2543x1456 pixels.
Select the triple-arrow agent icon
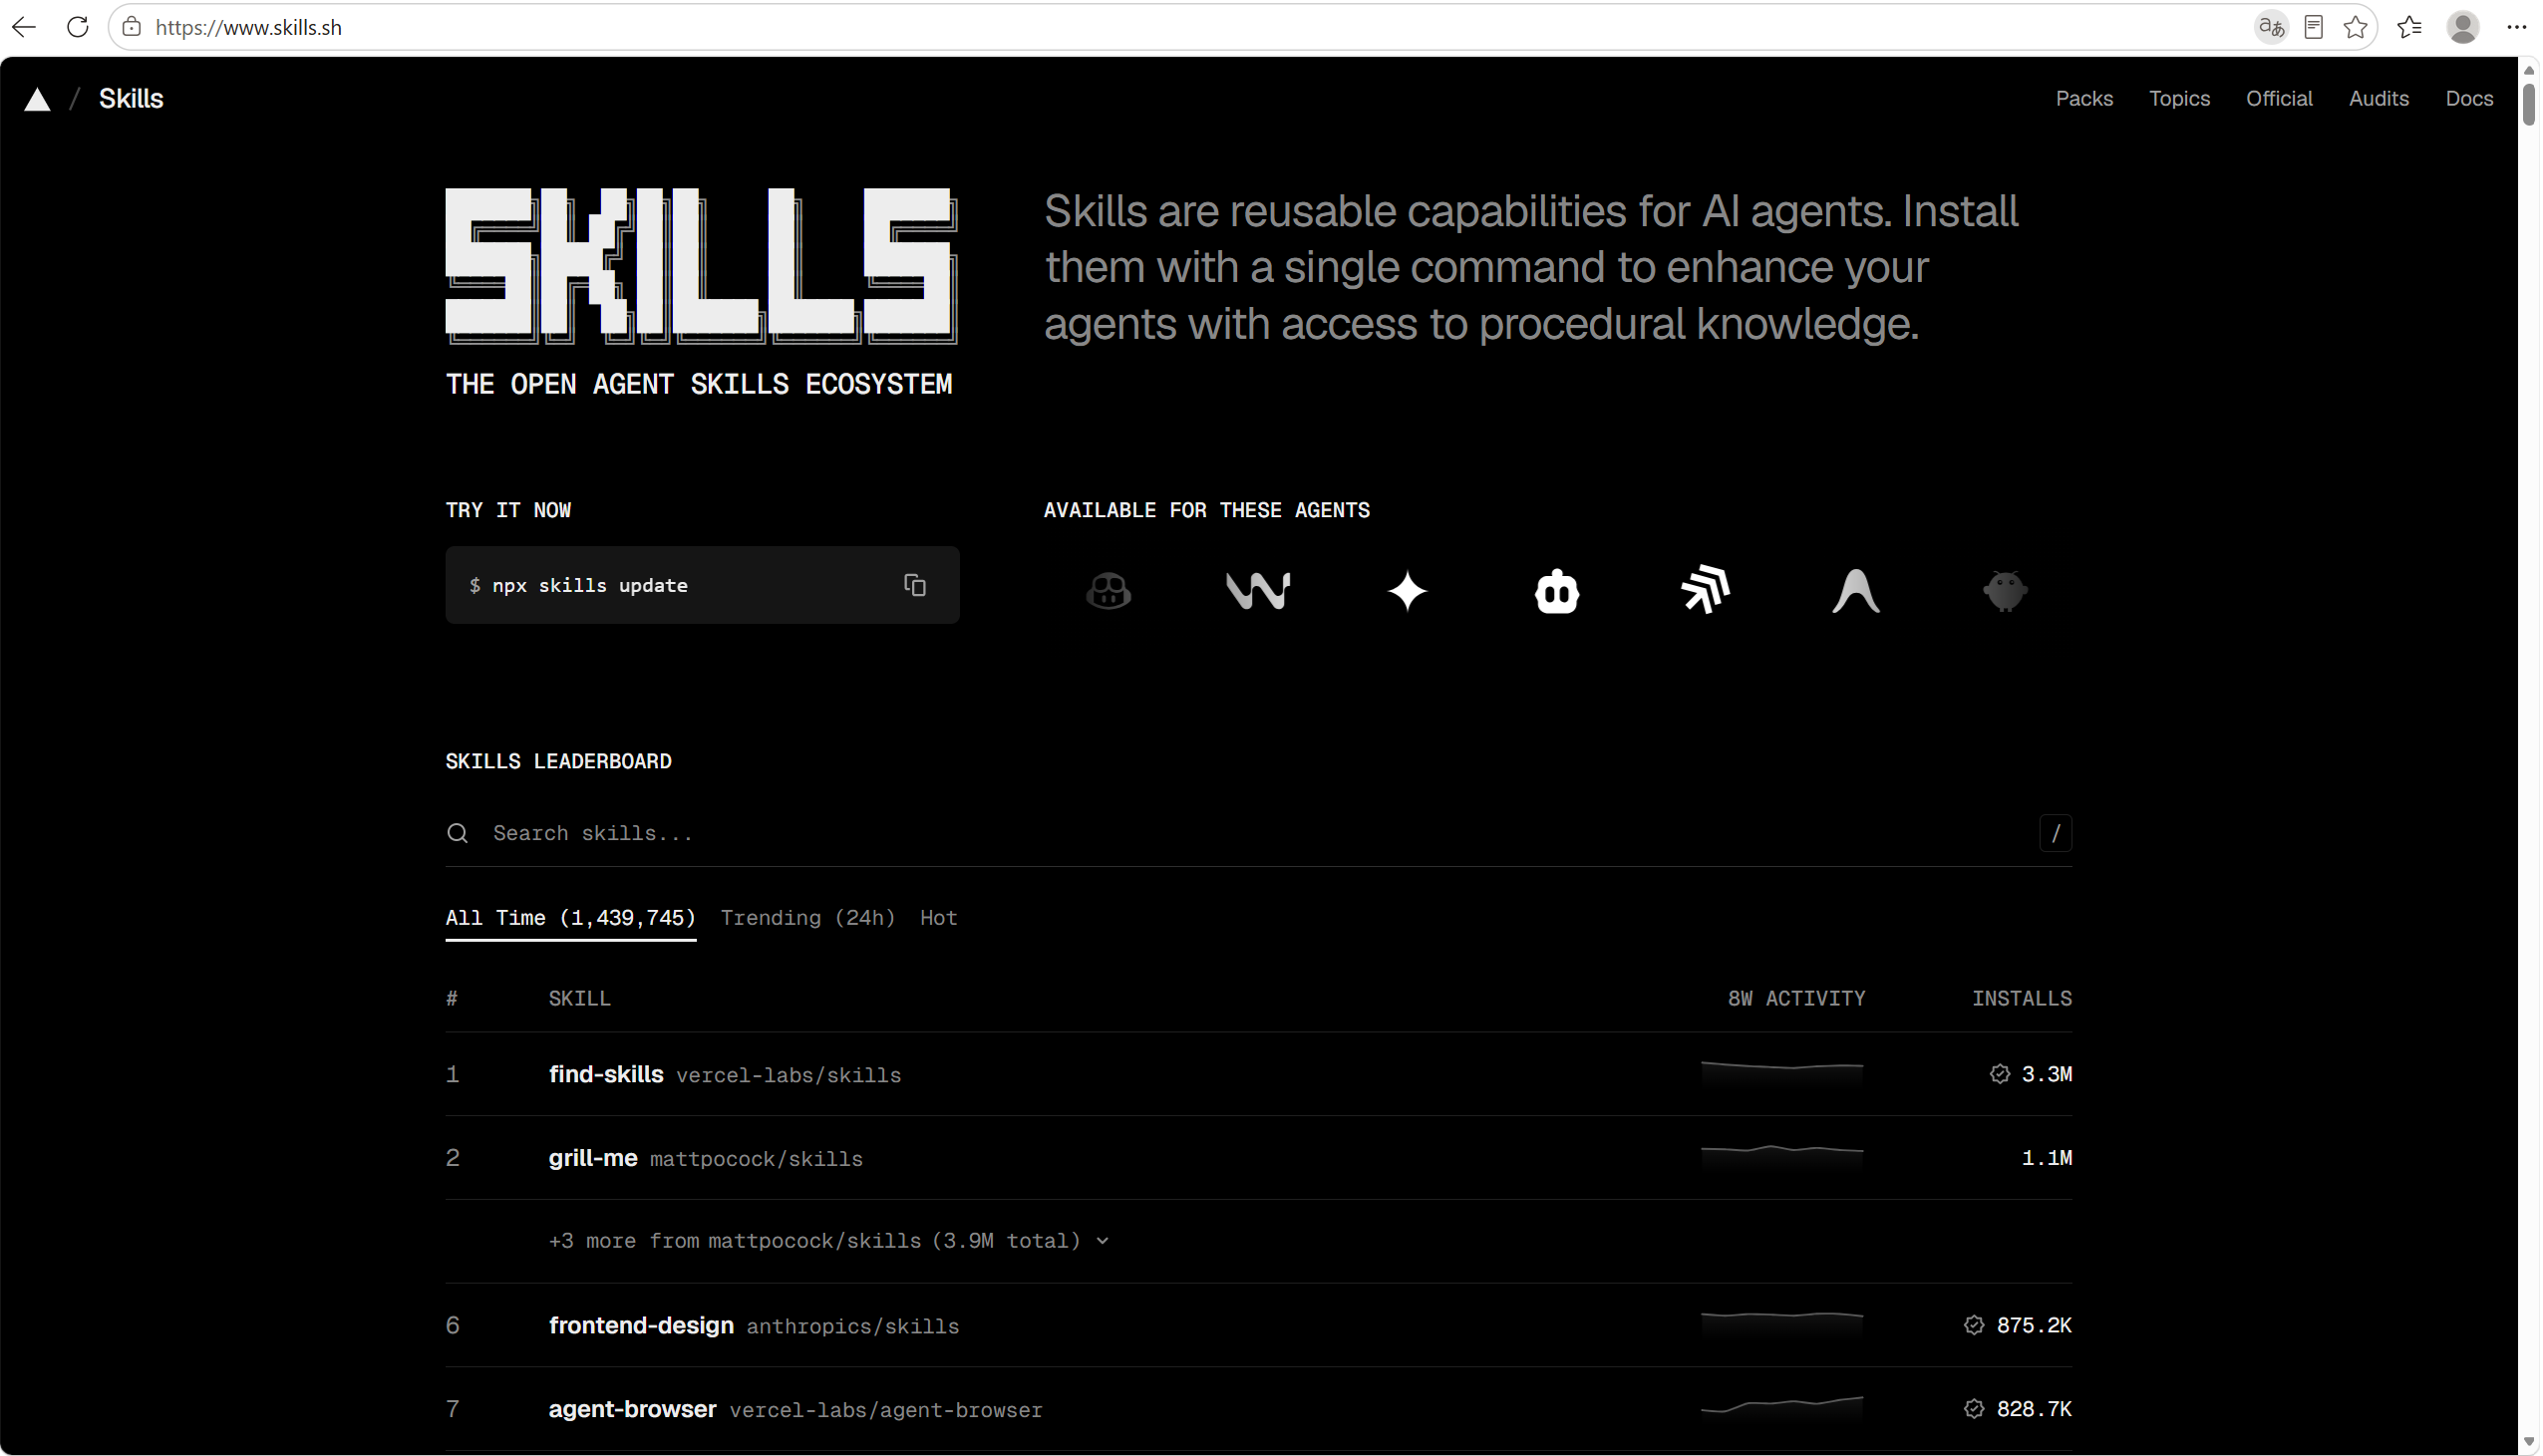point(1706,590)
